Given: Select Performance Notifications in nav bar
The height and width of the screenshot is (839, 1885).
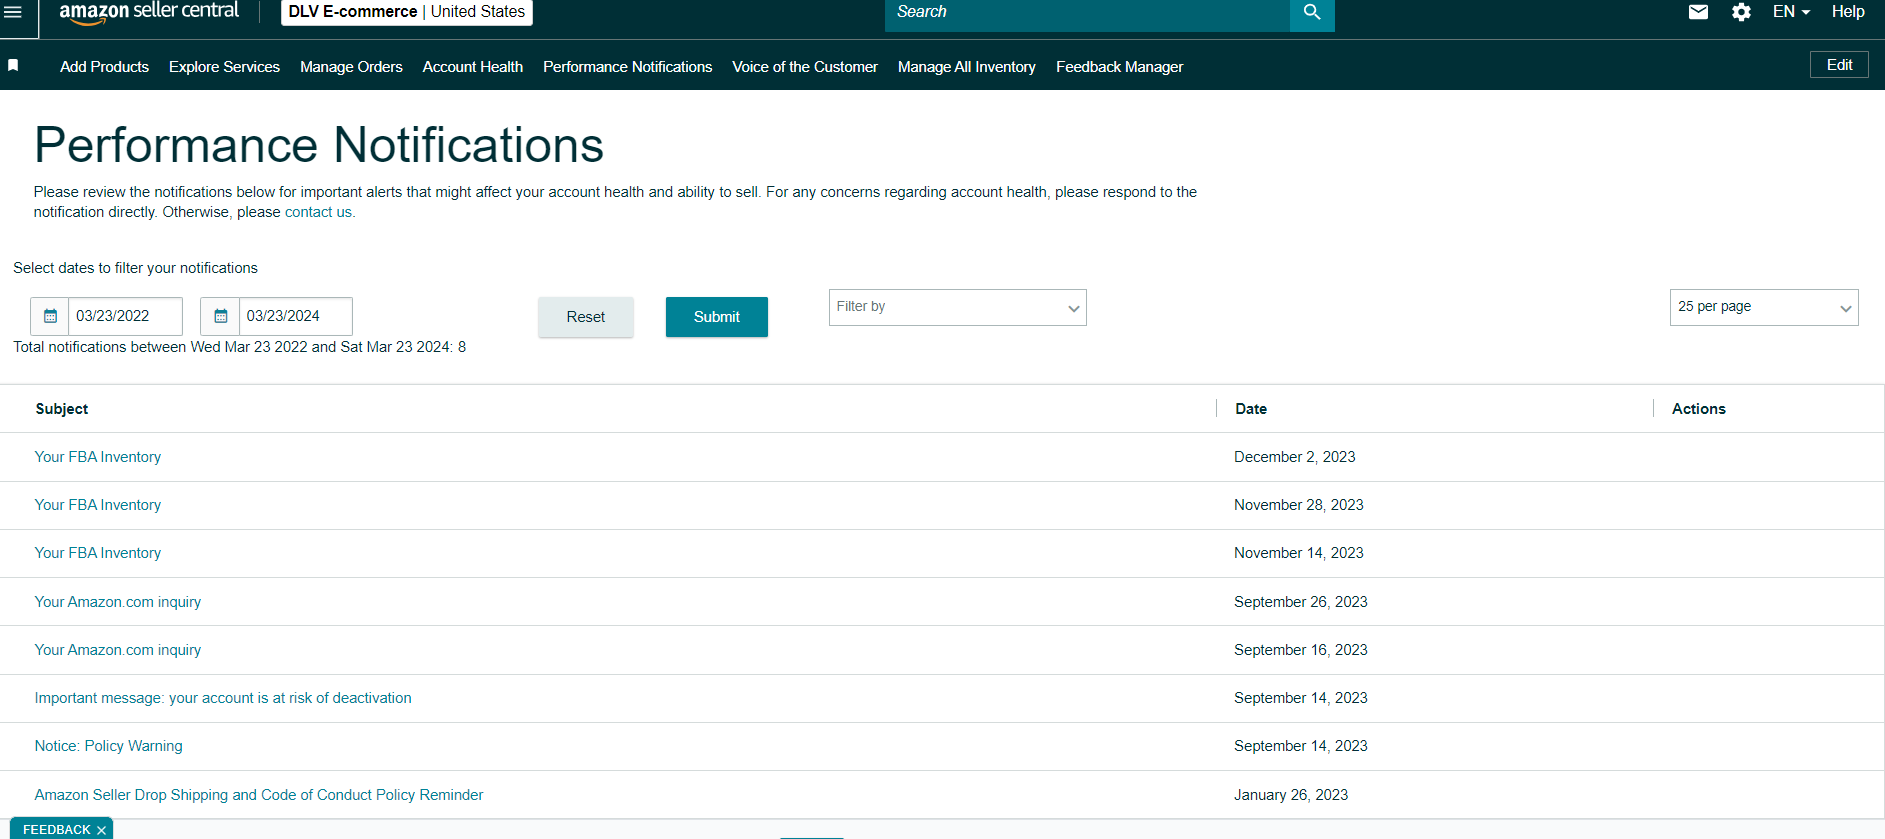Looking at the screenshot, I should coord(628,67).
